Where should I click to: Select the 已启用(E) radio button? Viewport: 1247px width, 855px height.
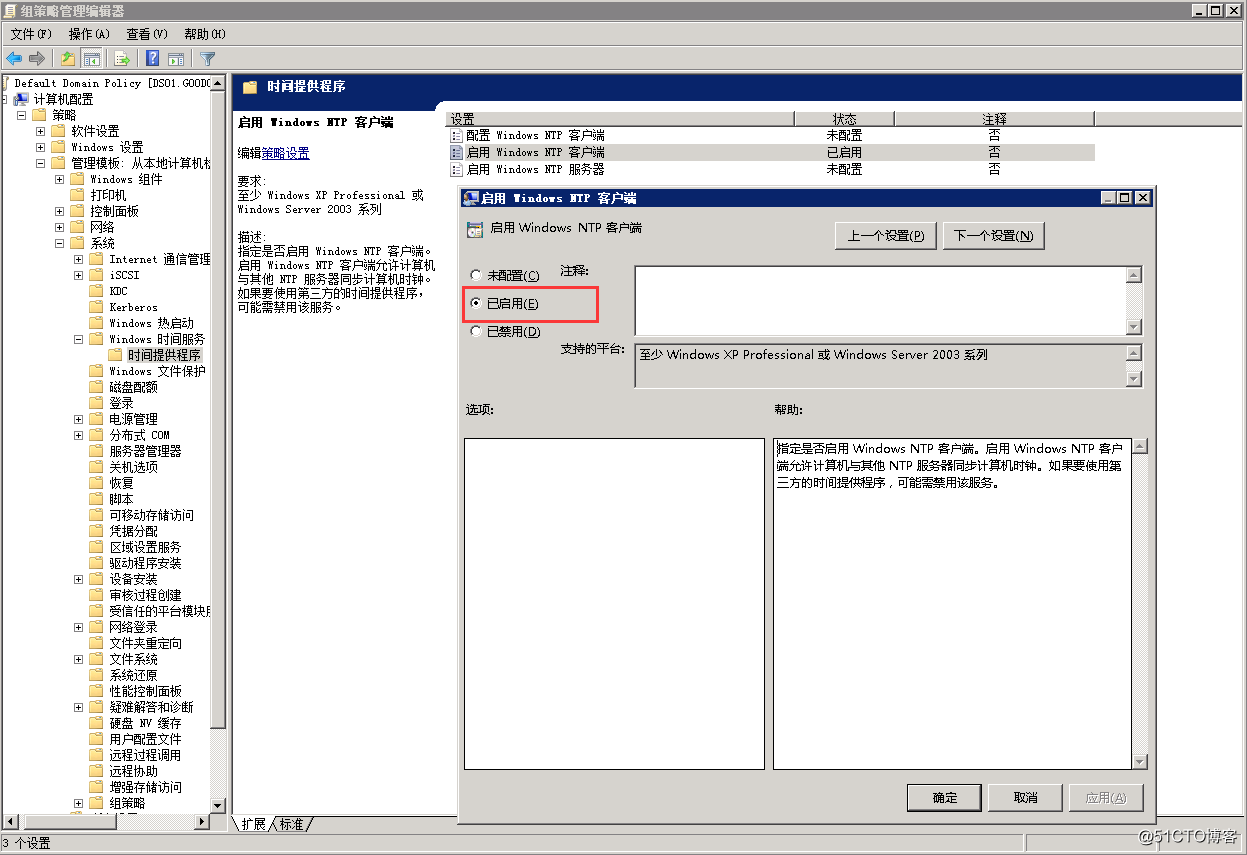point(476,303)
